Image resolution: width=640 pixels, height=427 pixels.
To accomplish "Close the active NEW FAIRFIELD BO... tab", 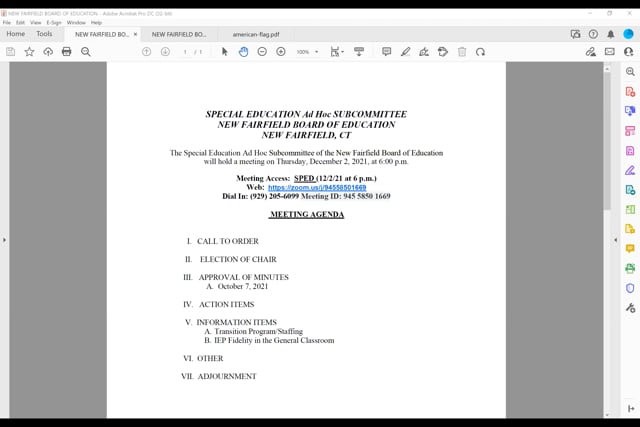I will click(136, 34).
